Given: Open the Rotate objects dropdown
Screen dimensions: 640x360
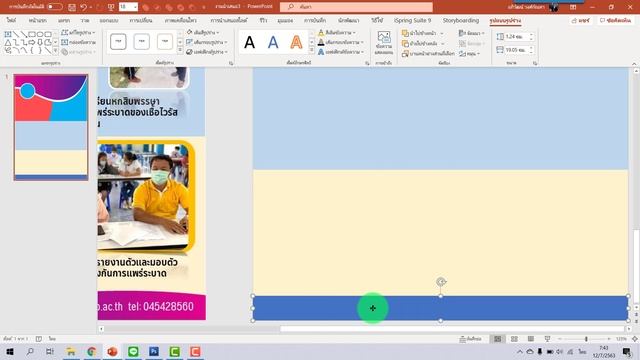Looking at the screenshot, I should (469, 53).
